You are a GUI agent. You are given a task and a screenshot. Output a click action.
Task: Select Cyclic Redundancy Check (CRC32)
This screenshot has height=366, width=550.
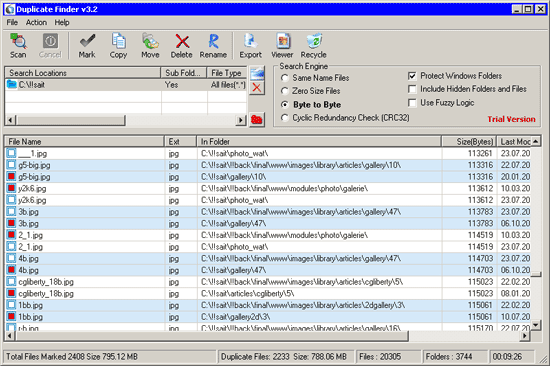(x=285, y=118)
